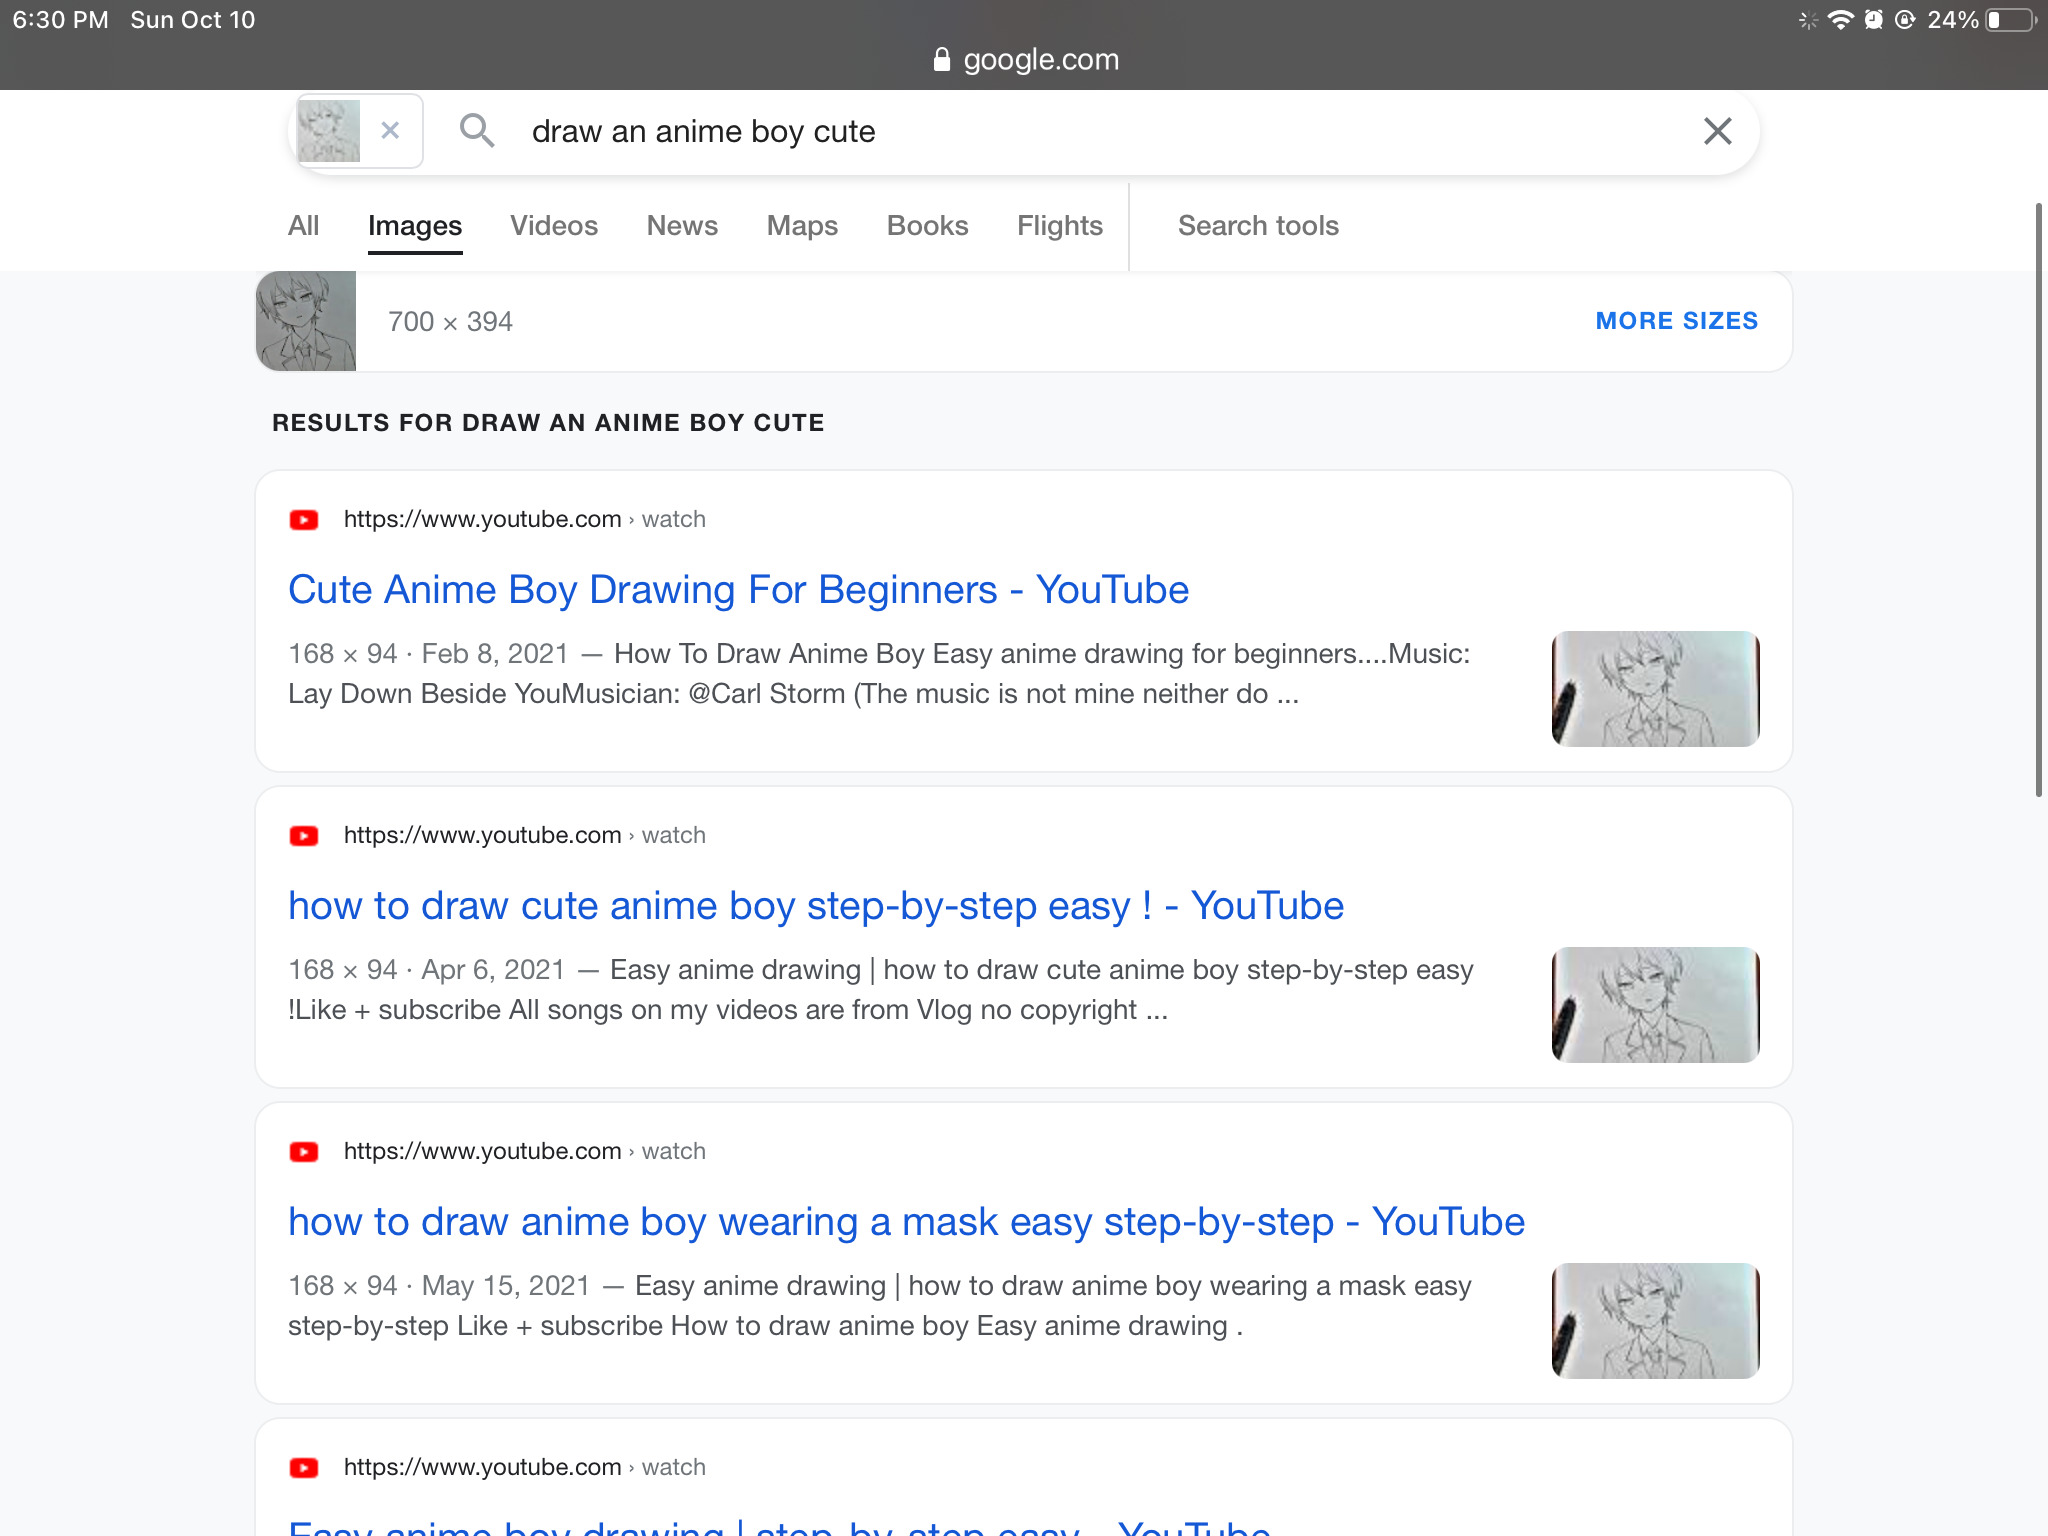Open Cute Anime Boy Drawing For Beginners link

click(738, 590)
